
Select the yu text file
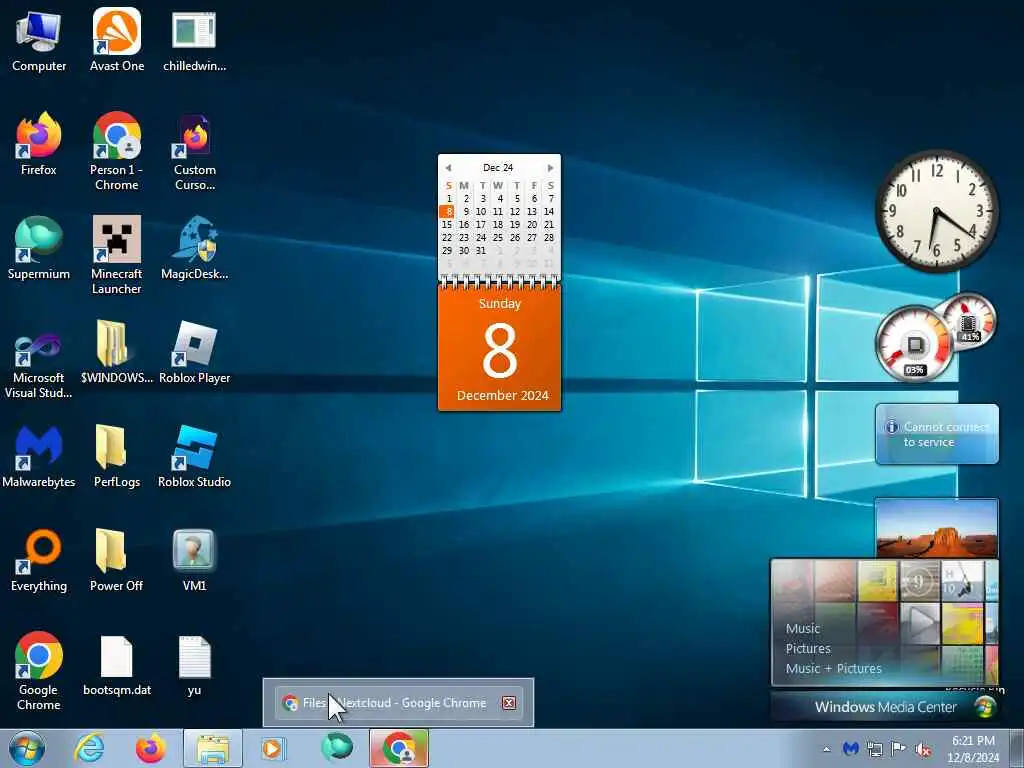195,665
